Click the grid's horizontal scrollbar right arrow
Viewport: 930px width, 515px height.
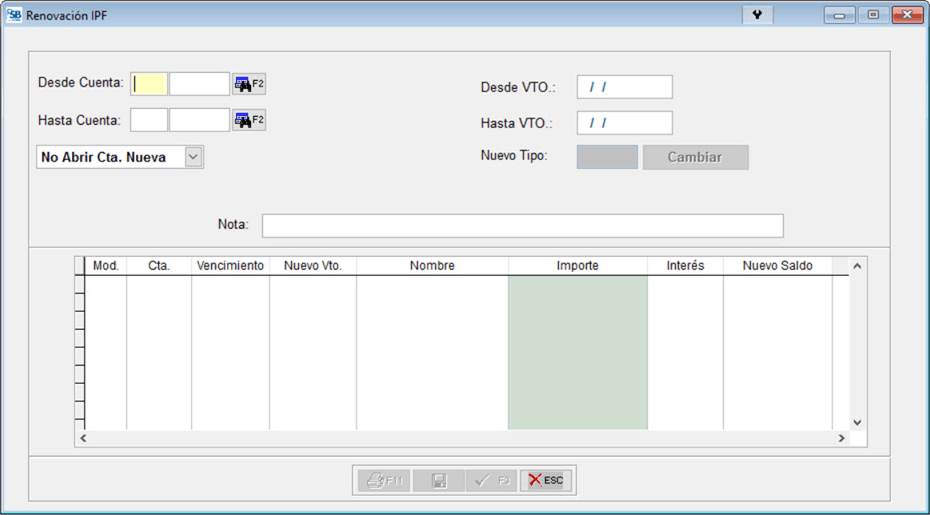(x=841, y=438)
